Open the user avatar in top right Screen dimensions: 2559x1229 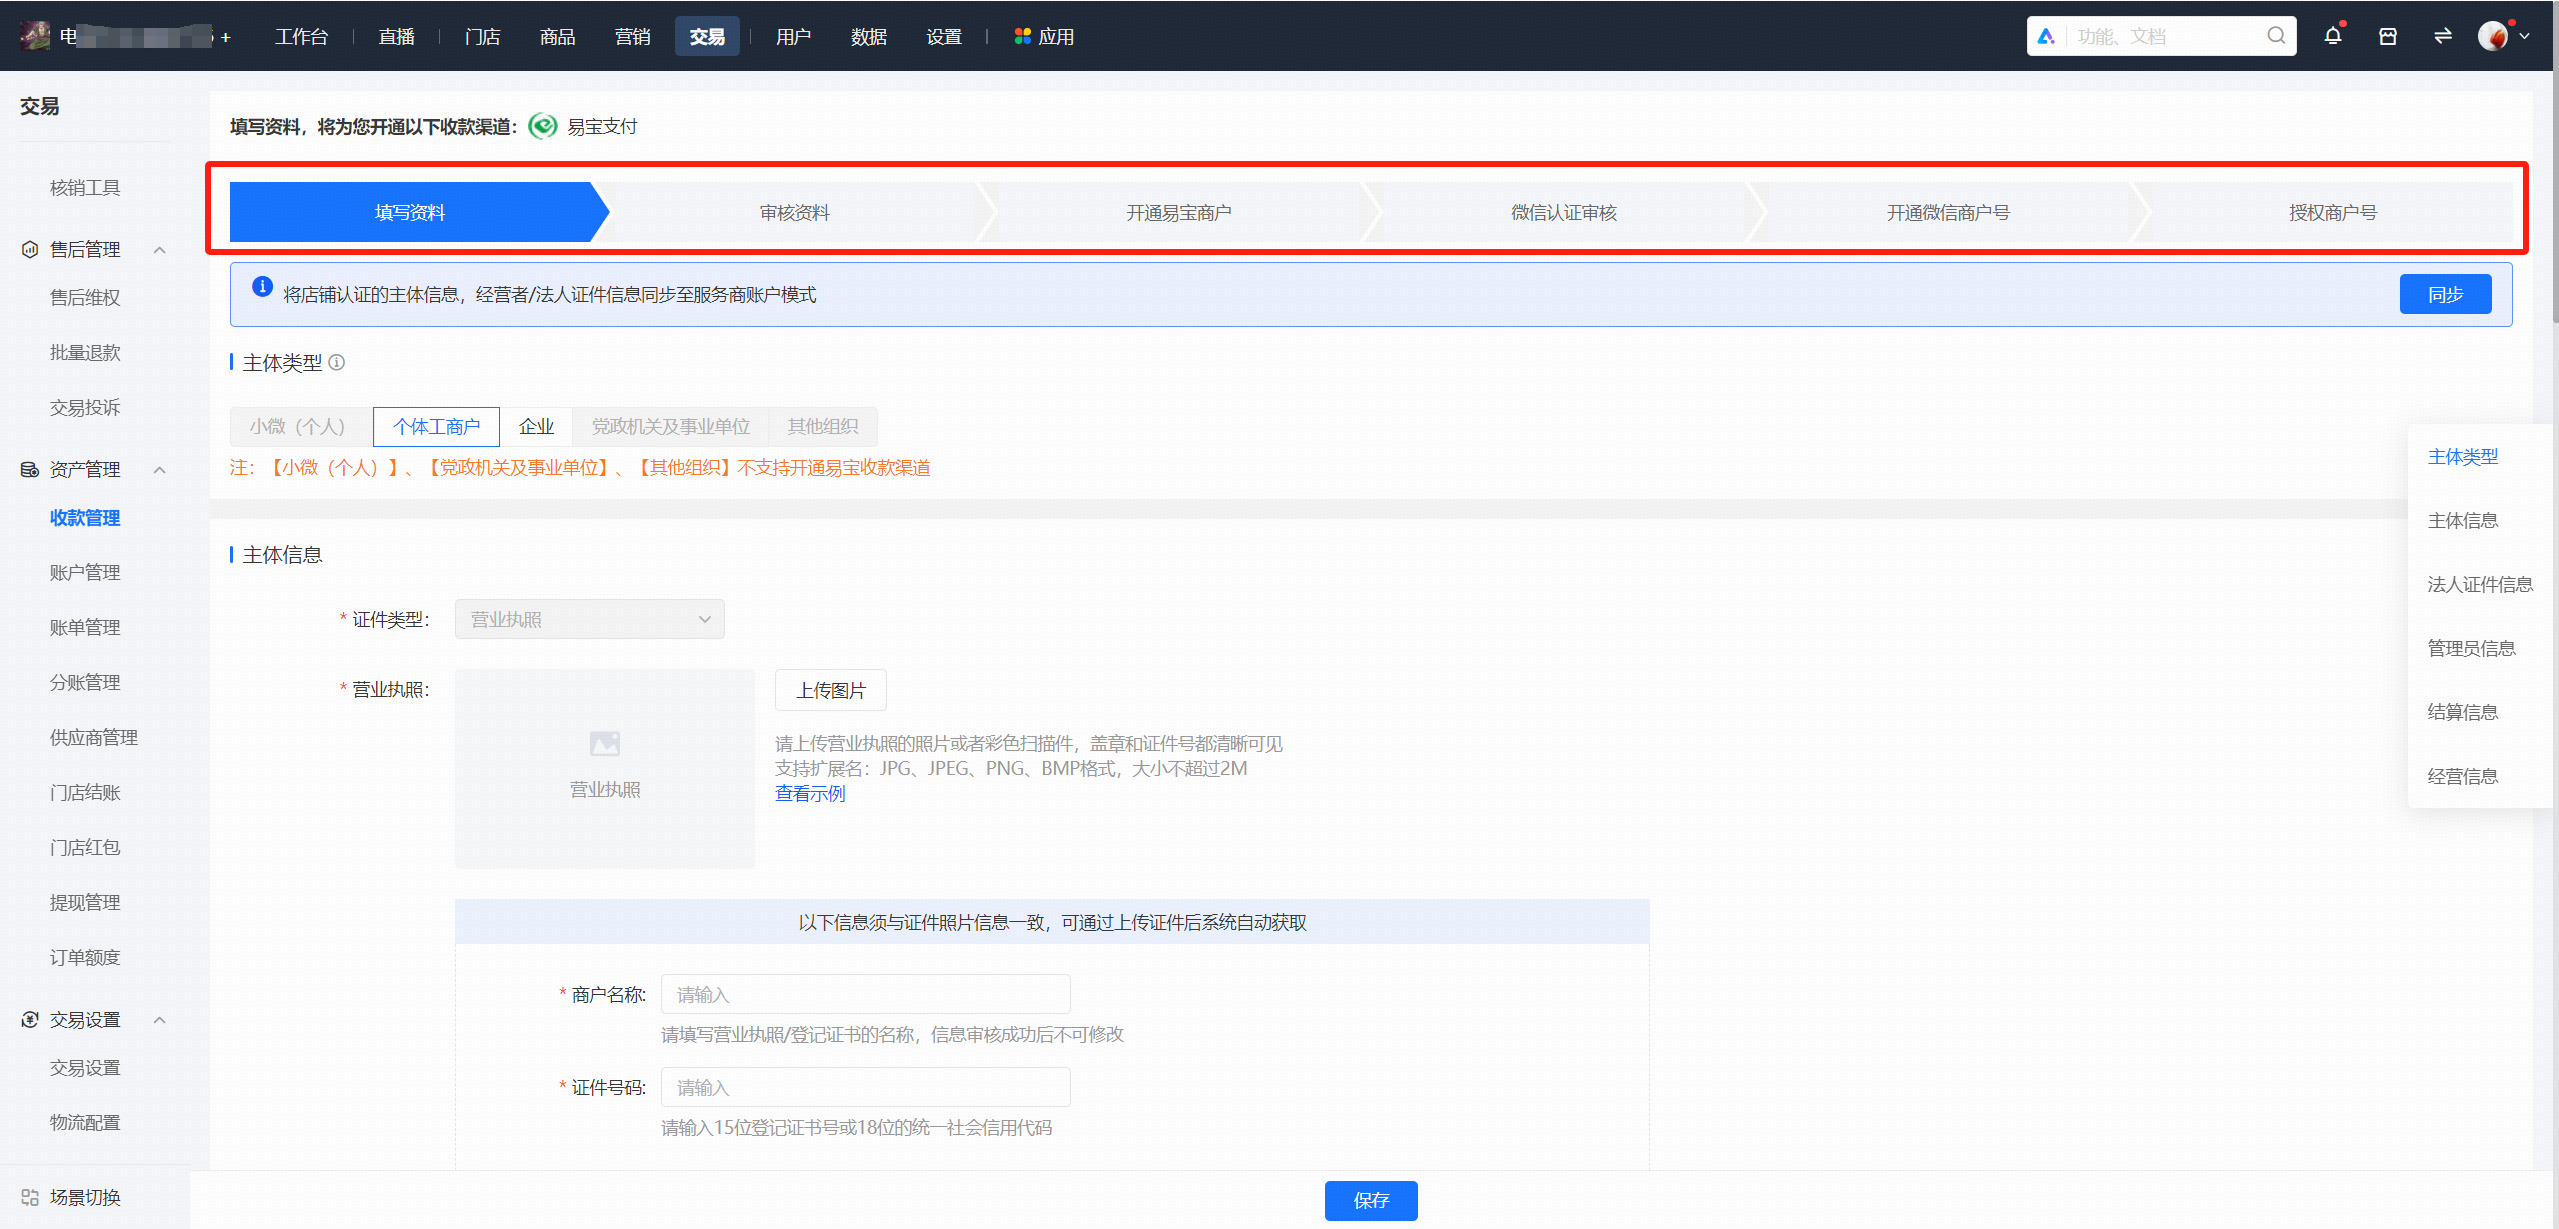pyautogui.click(x=2493, y=36)
